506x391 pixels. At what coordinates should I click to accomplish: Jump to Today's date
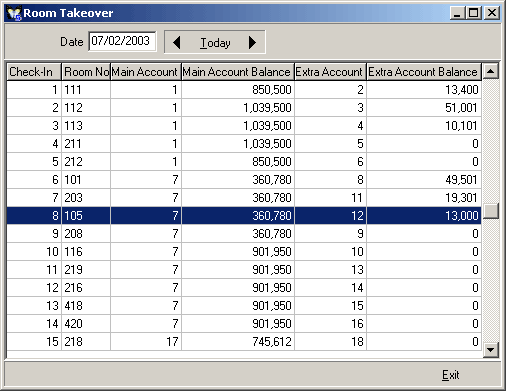point(215,42)
